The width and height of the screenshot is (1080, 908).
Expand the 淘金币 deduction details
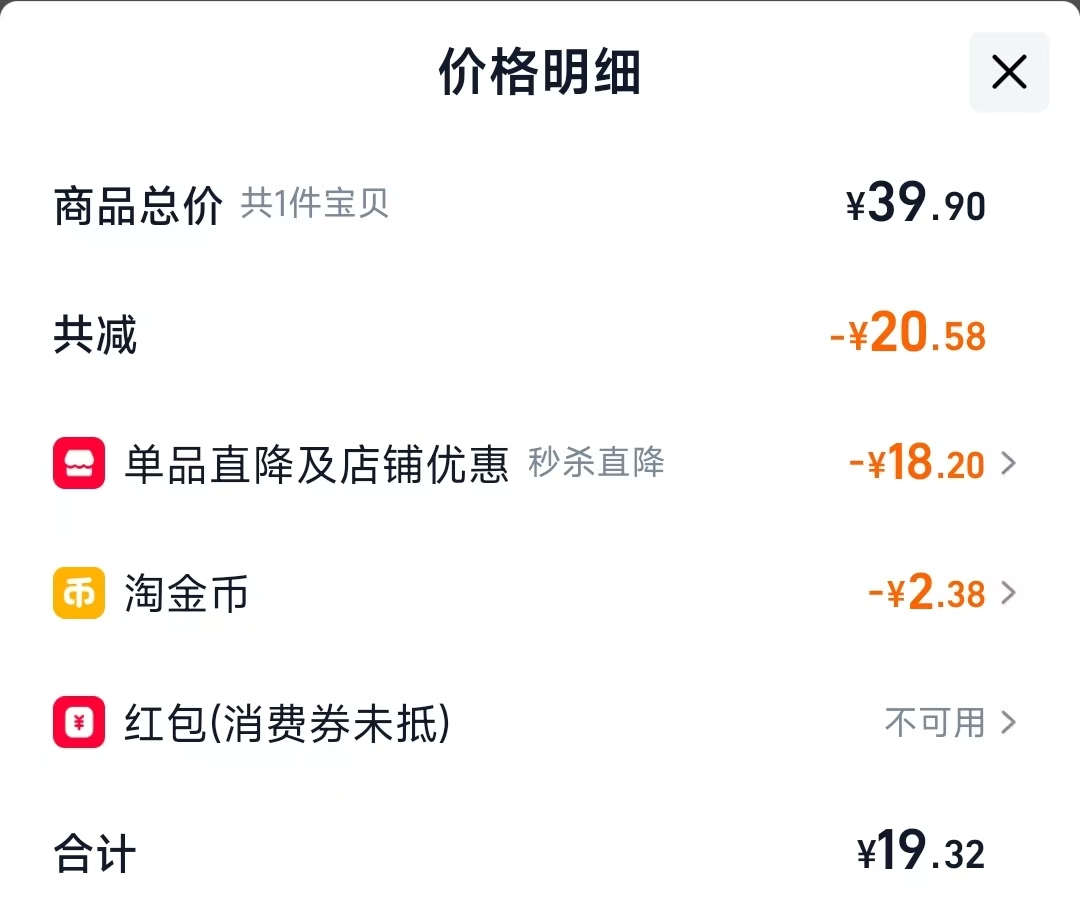click(x=1010, y=593)
